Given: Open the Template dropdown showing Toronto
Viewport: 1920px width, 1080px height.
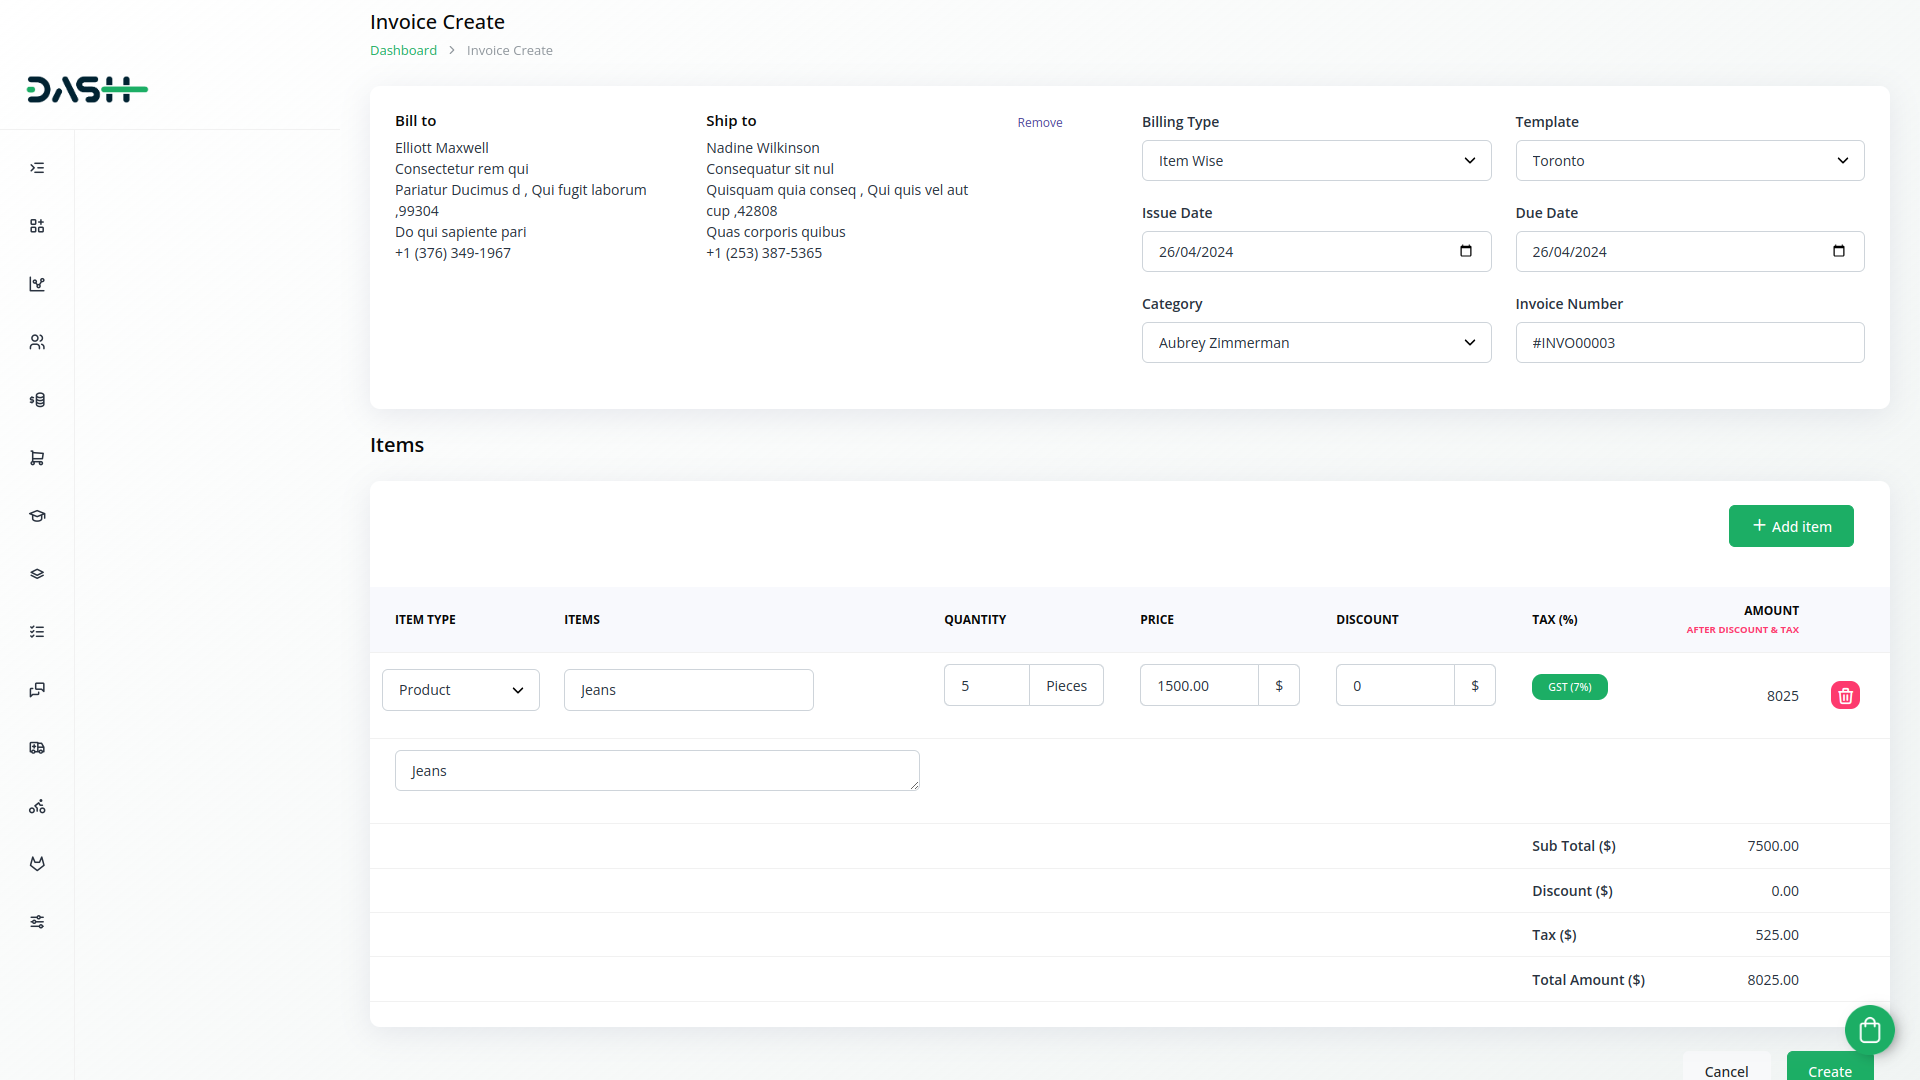Looking at the screenshot, I should pos(1689,161).
